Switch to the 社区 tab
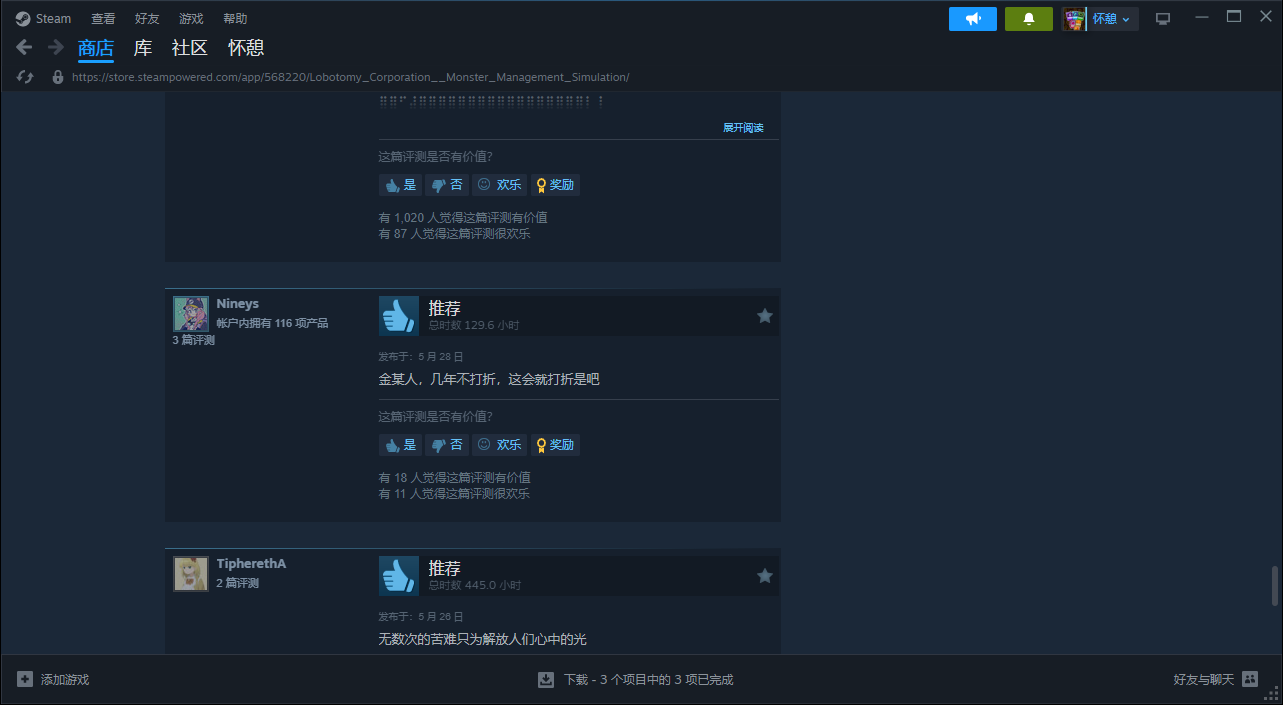 point(189,48)
